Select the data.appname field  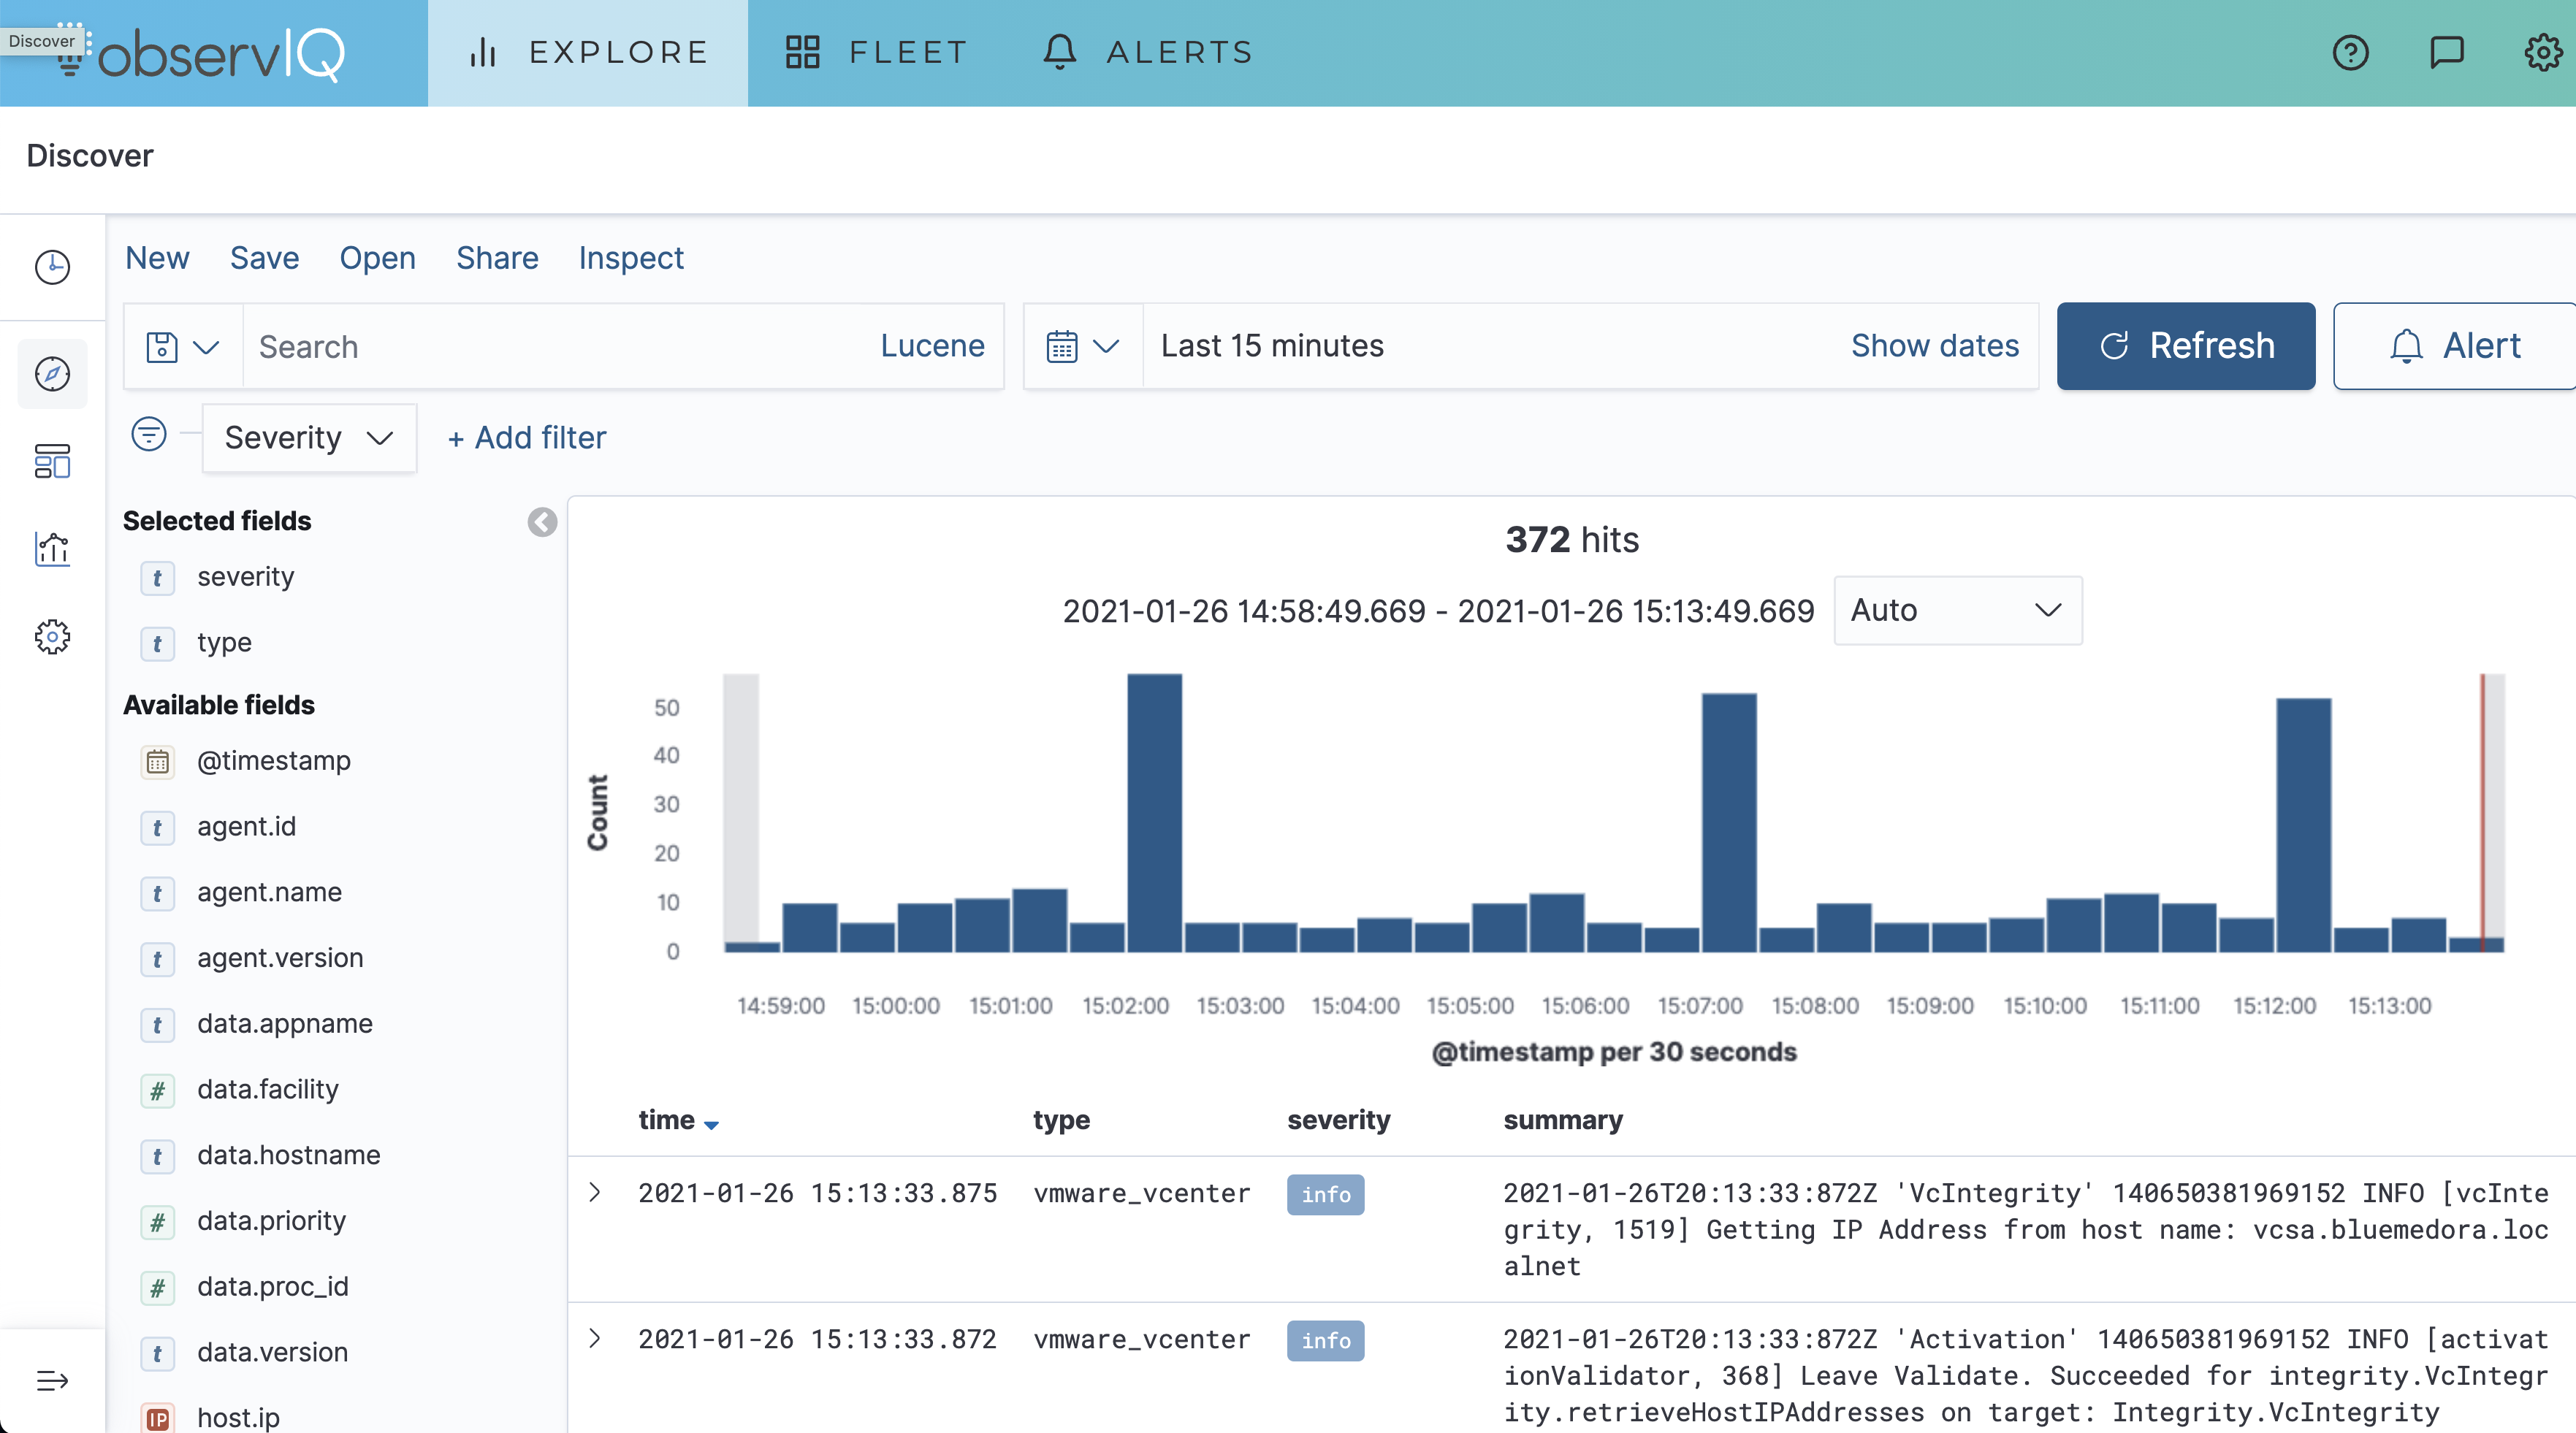point(284,1024)
